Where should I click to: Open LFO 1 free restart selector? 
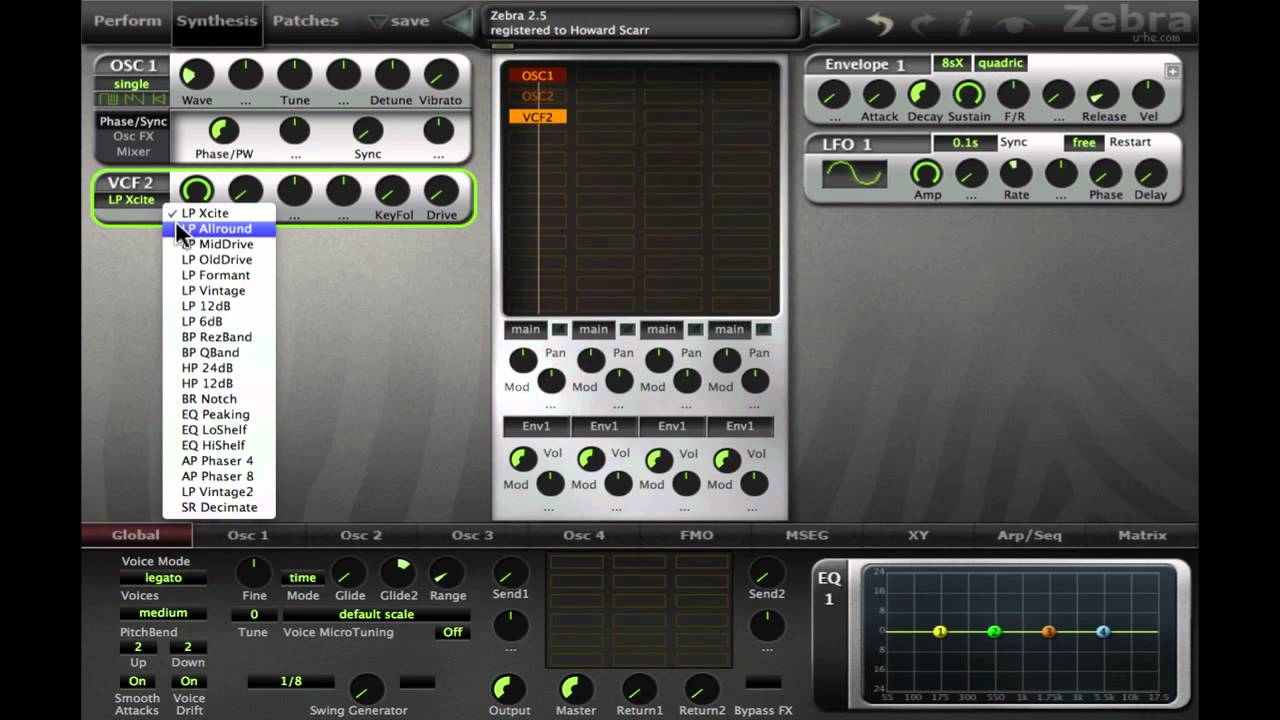point(1083,143)
